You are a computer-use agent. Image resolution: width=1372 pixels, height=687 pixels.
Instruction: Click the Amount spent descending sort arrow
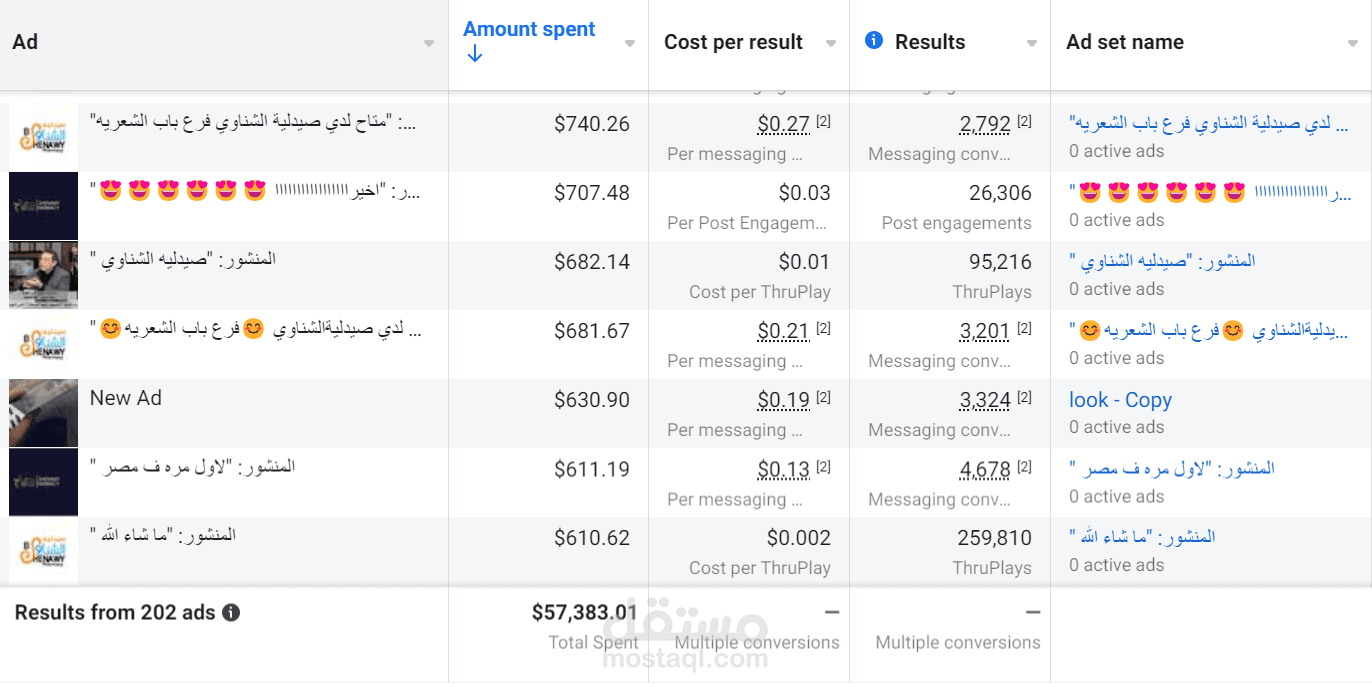point(475,54)
